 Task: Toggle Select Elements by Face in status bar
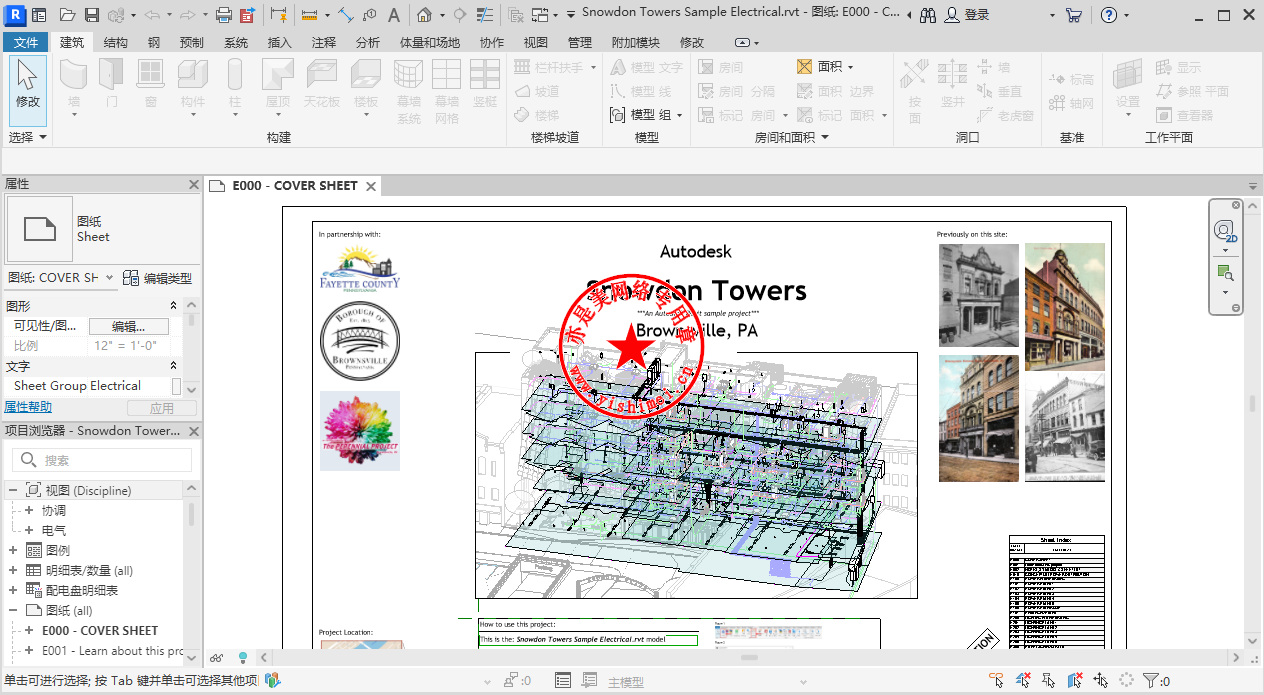pos(1075,680)
